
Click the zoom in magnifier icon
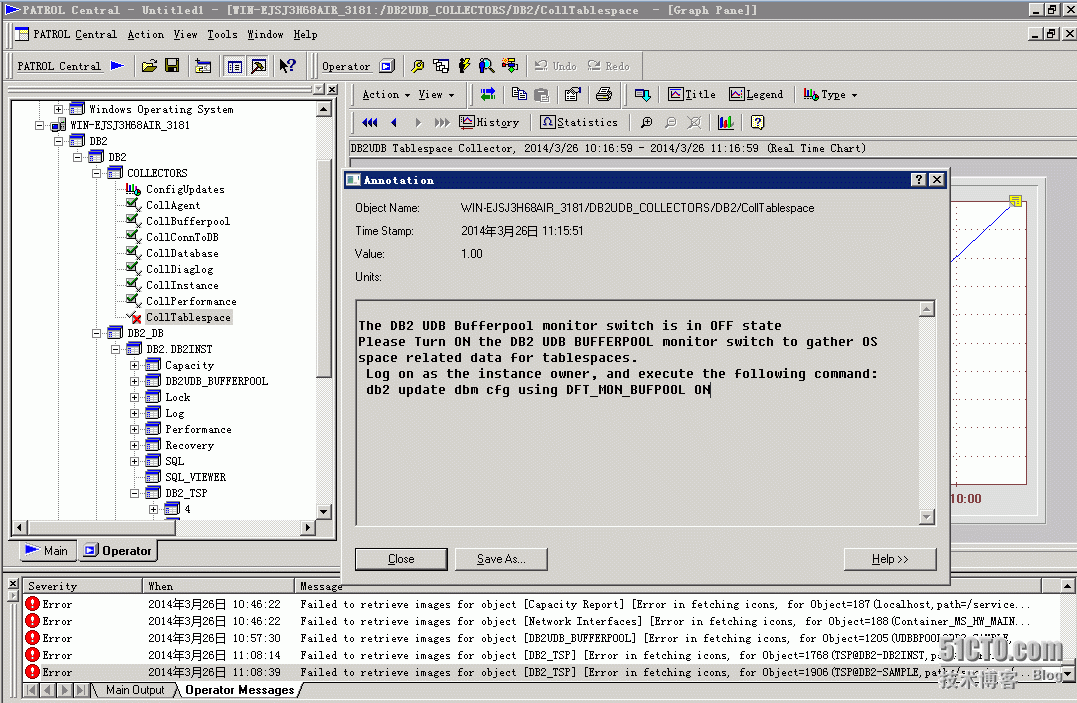coord(646,122)
